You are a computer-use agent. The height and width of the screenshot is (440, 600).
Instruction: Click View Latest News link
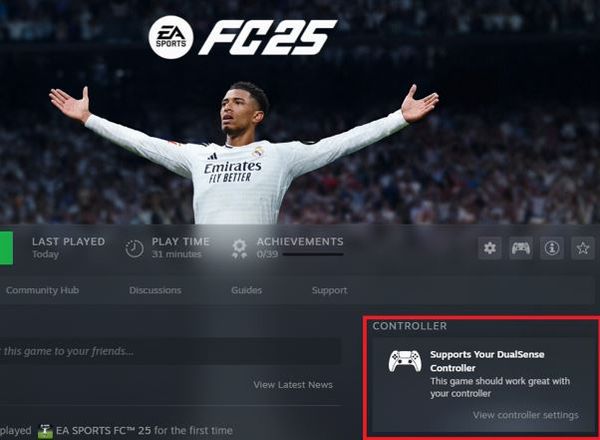pos(293,385)
